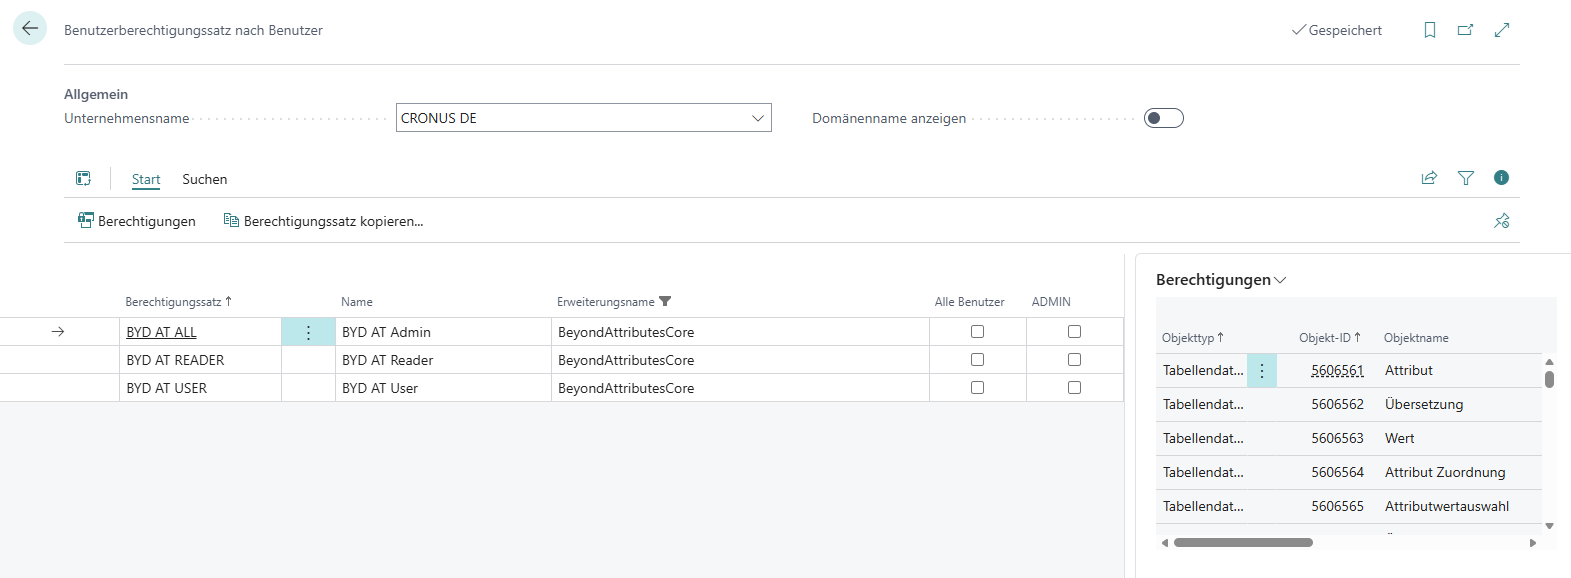
Task: Click the Attributwertauswahl object name
Action: tap(1447, 506)
